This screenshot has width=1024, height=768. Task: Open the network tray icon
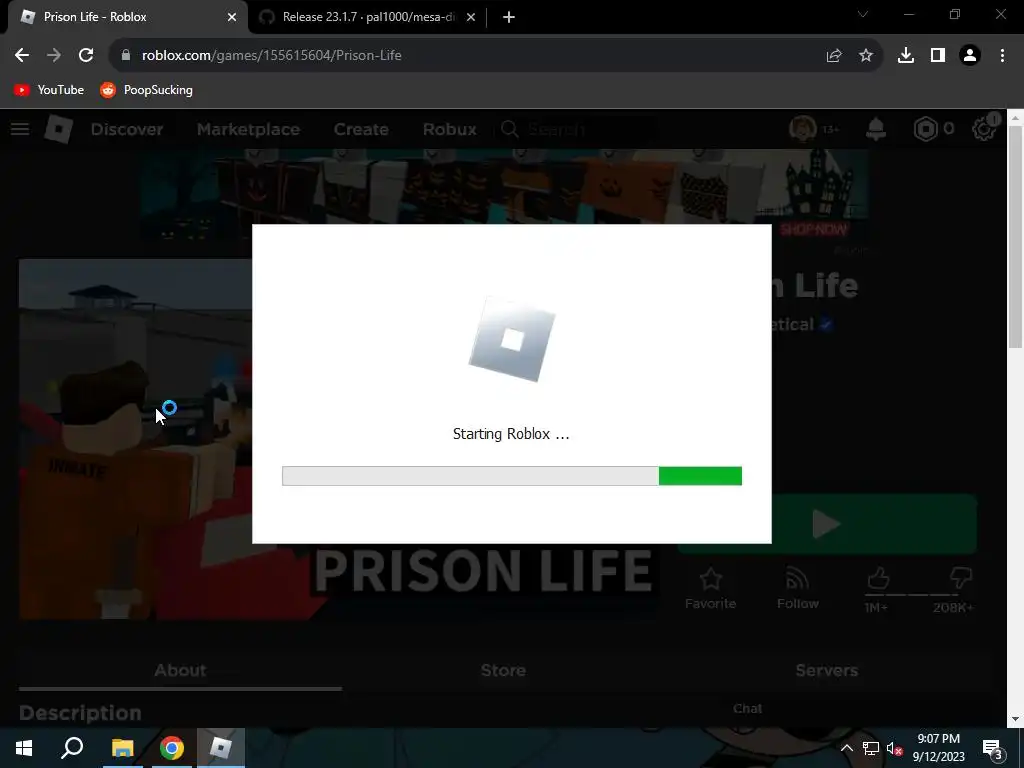pos(871,748)
